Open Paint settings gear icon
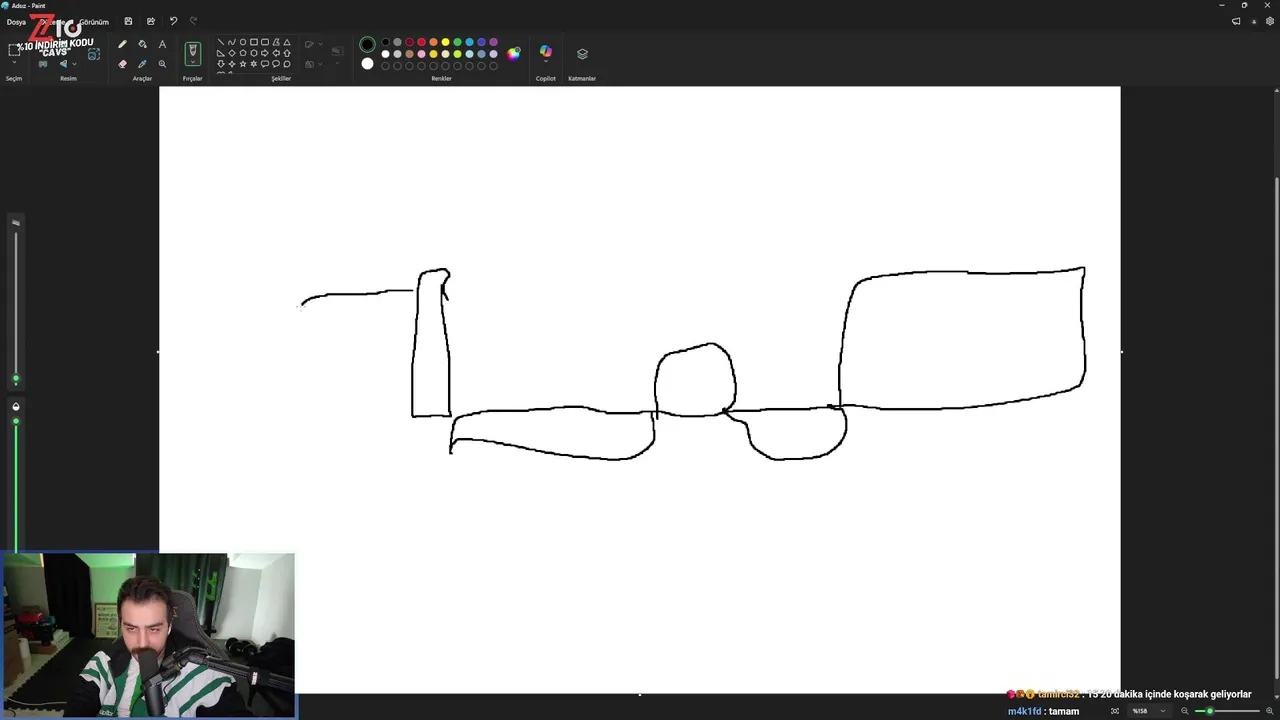Screen dimensions: 1280x720 click(x=1269, y=21)
